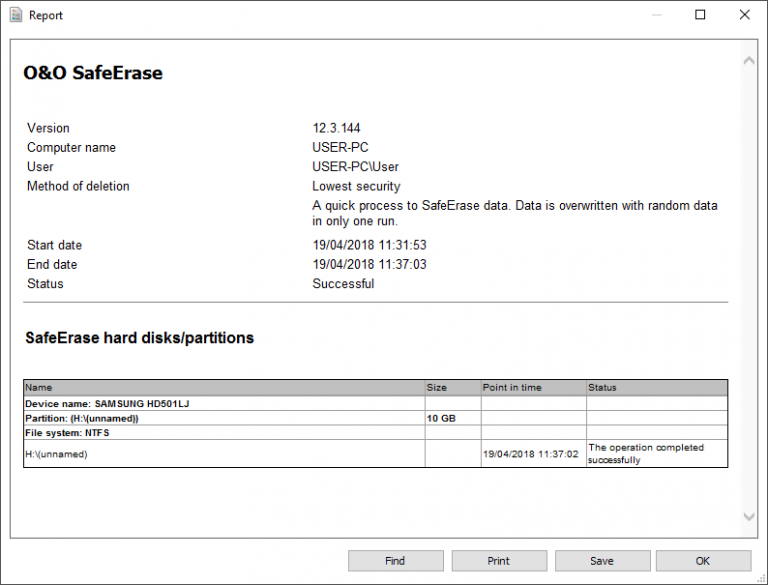Viewport: 768px width, 585px height.
Task: Click the Find button
Action: (x=396, y=561)
